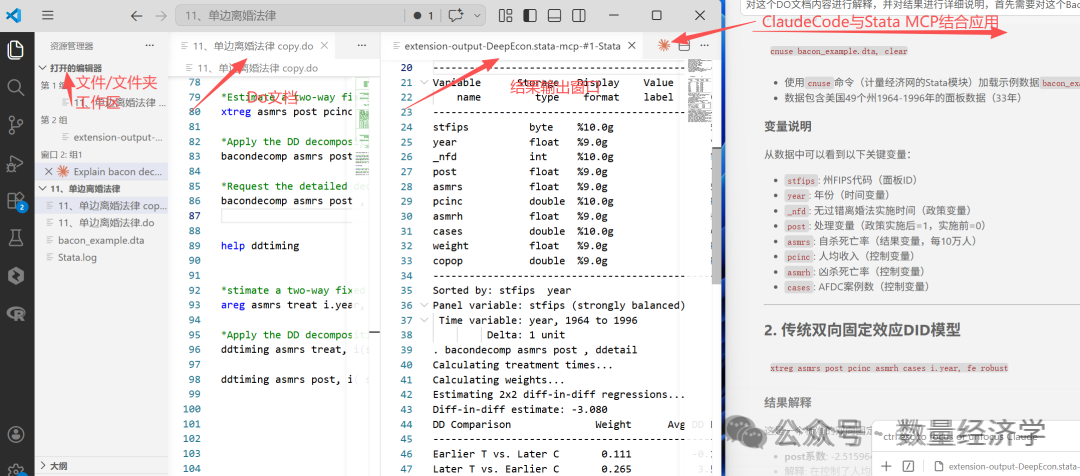Expand the 大纲 outline section
The width and height of the screenshot is (1080, 476).
pos(59,466)
